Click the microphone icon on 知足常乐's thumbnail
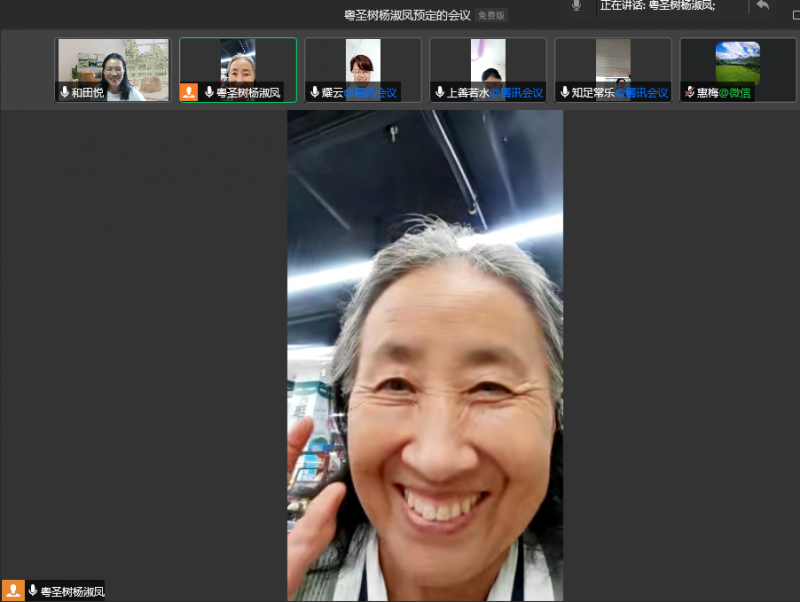Viewport: 800px width, 602px height. click(564, 92)
